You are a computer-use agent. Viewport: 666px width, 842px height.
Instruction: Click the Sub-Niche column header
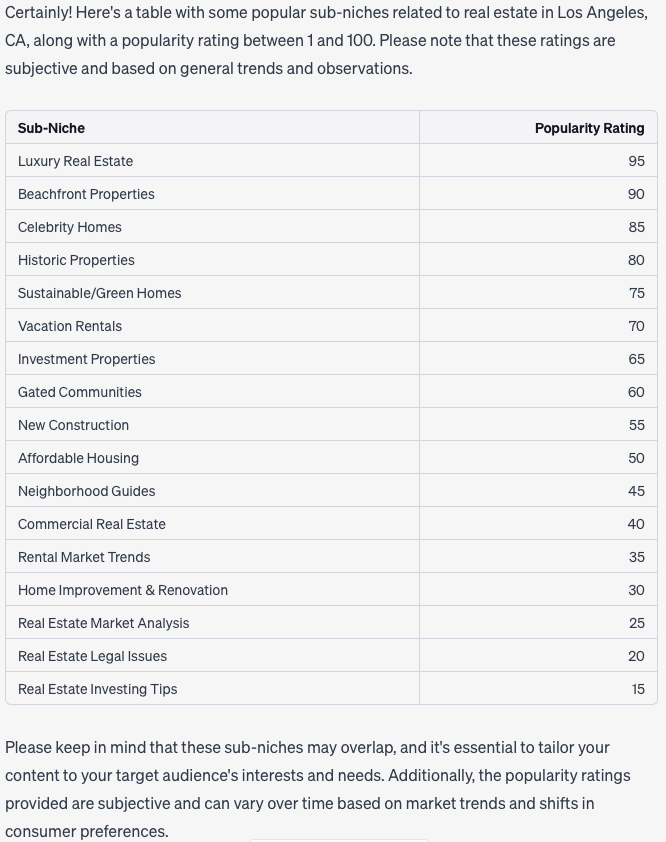pos(51,128)
